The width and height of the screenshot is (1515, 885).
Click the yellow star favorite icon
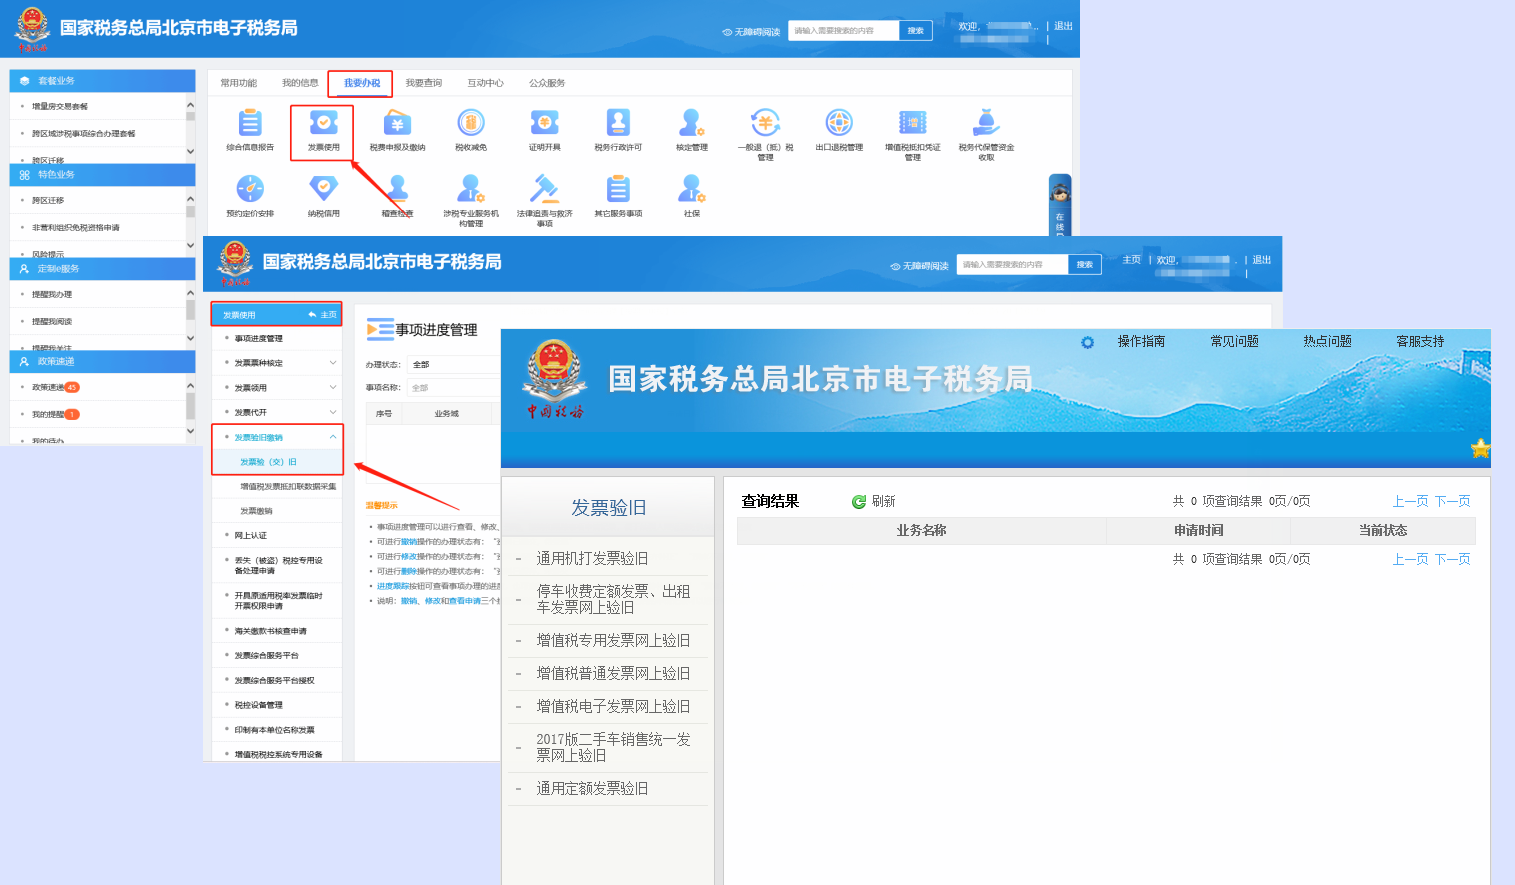(x=1481, y=448)
